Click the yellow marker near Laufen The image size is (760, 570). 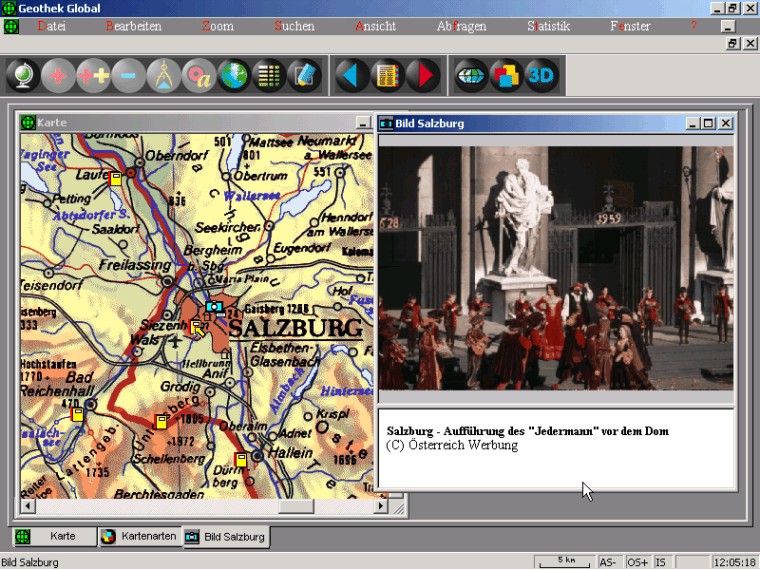click(116, 179)
